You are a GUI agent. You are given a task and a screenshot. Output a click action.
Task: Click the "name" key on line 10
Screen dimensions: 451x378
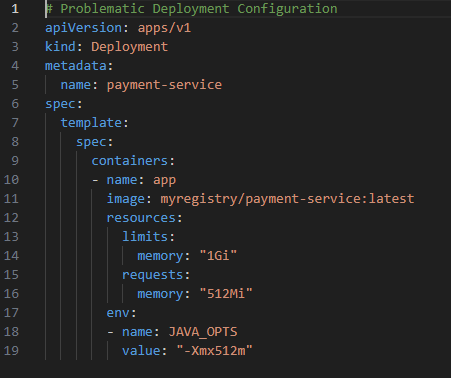[122, 180]
